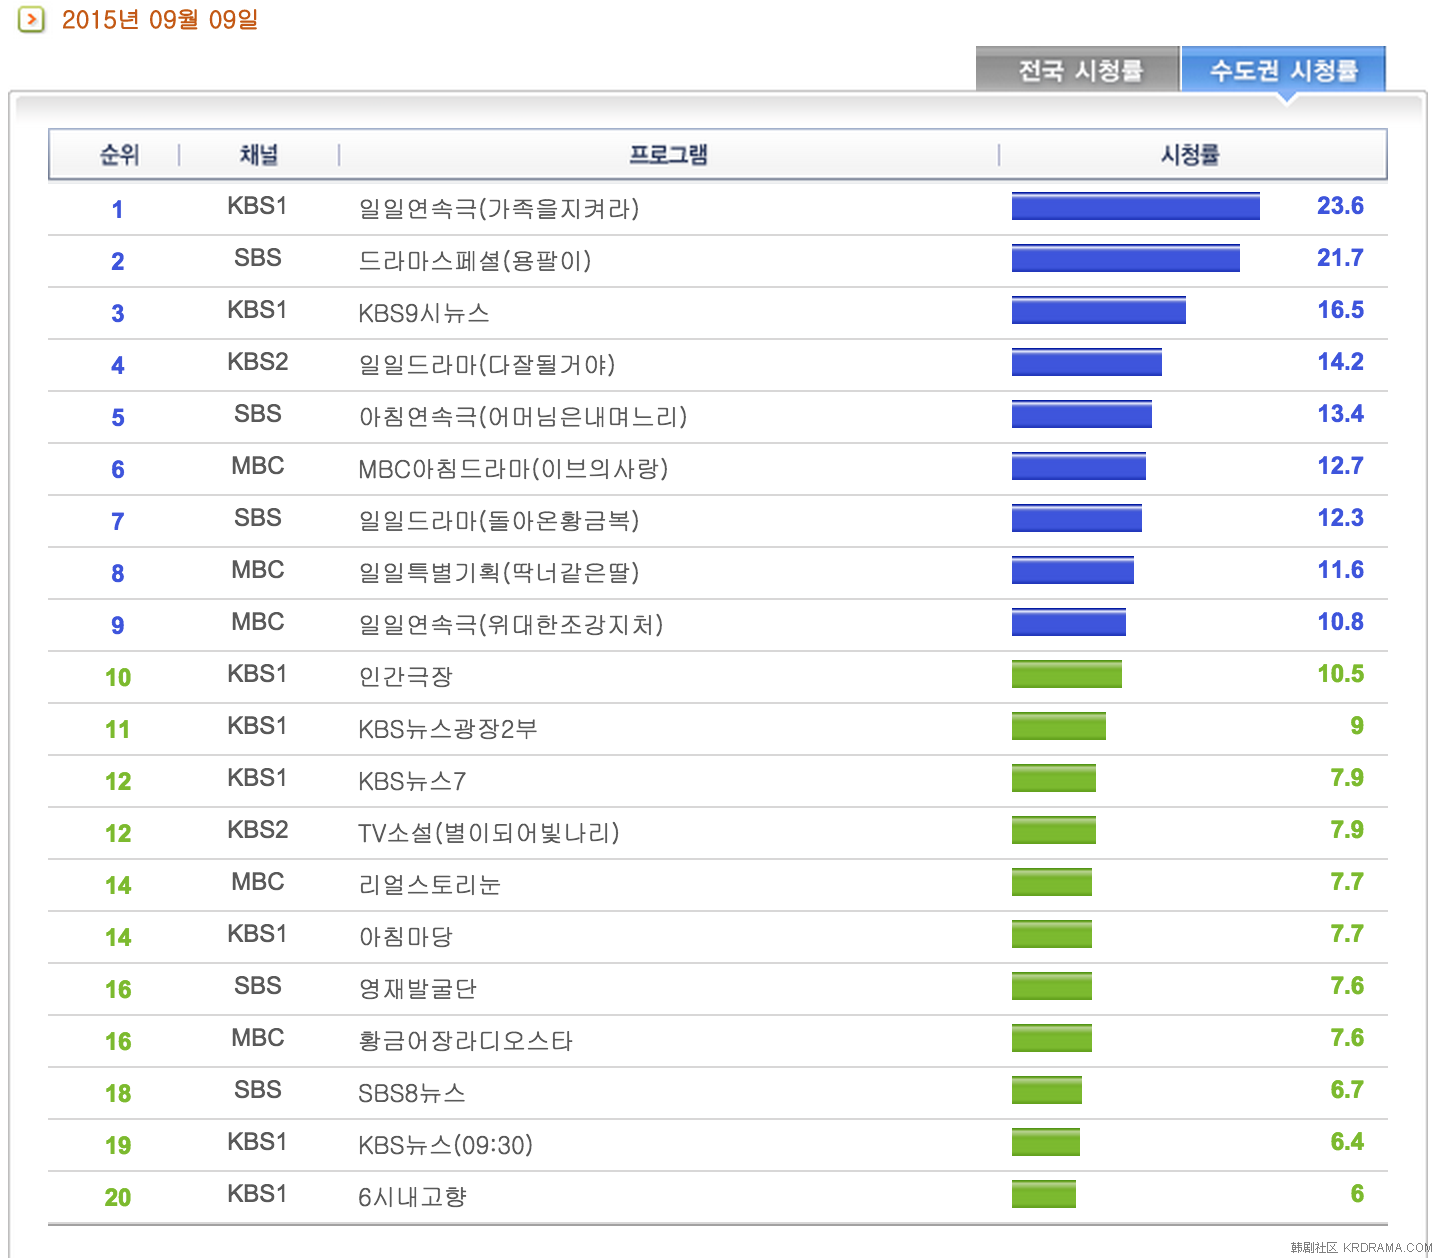Click rank number 20

coord(118,1198)
